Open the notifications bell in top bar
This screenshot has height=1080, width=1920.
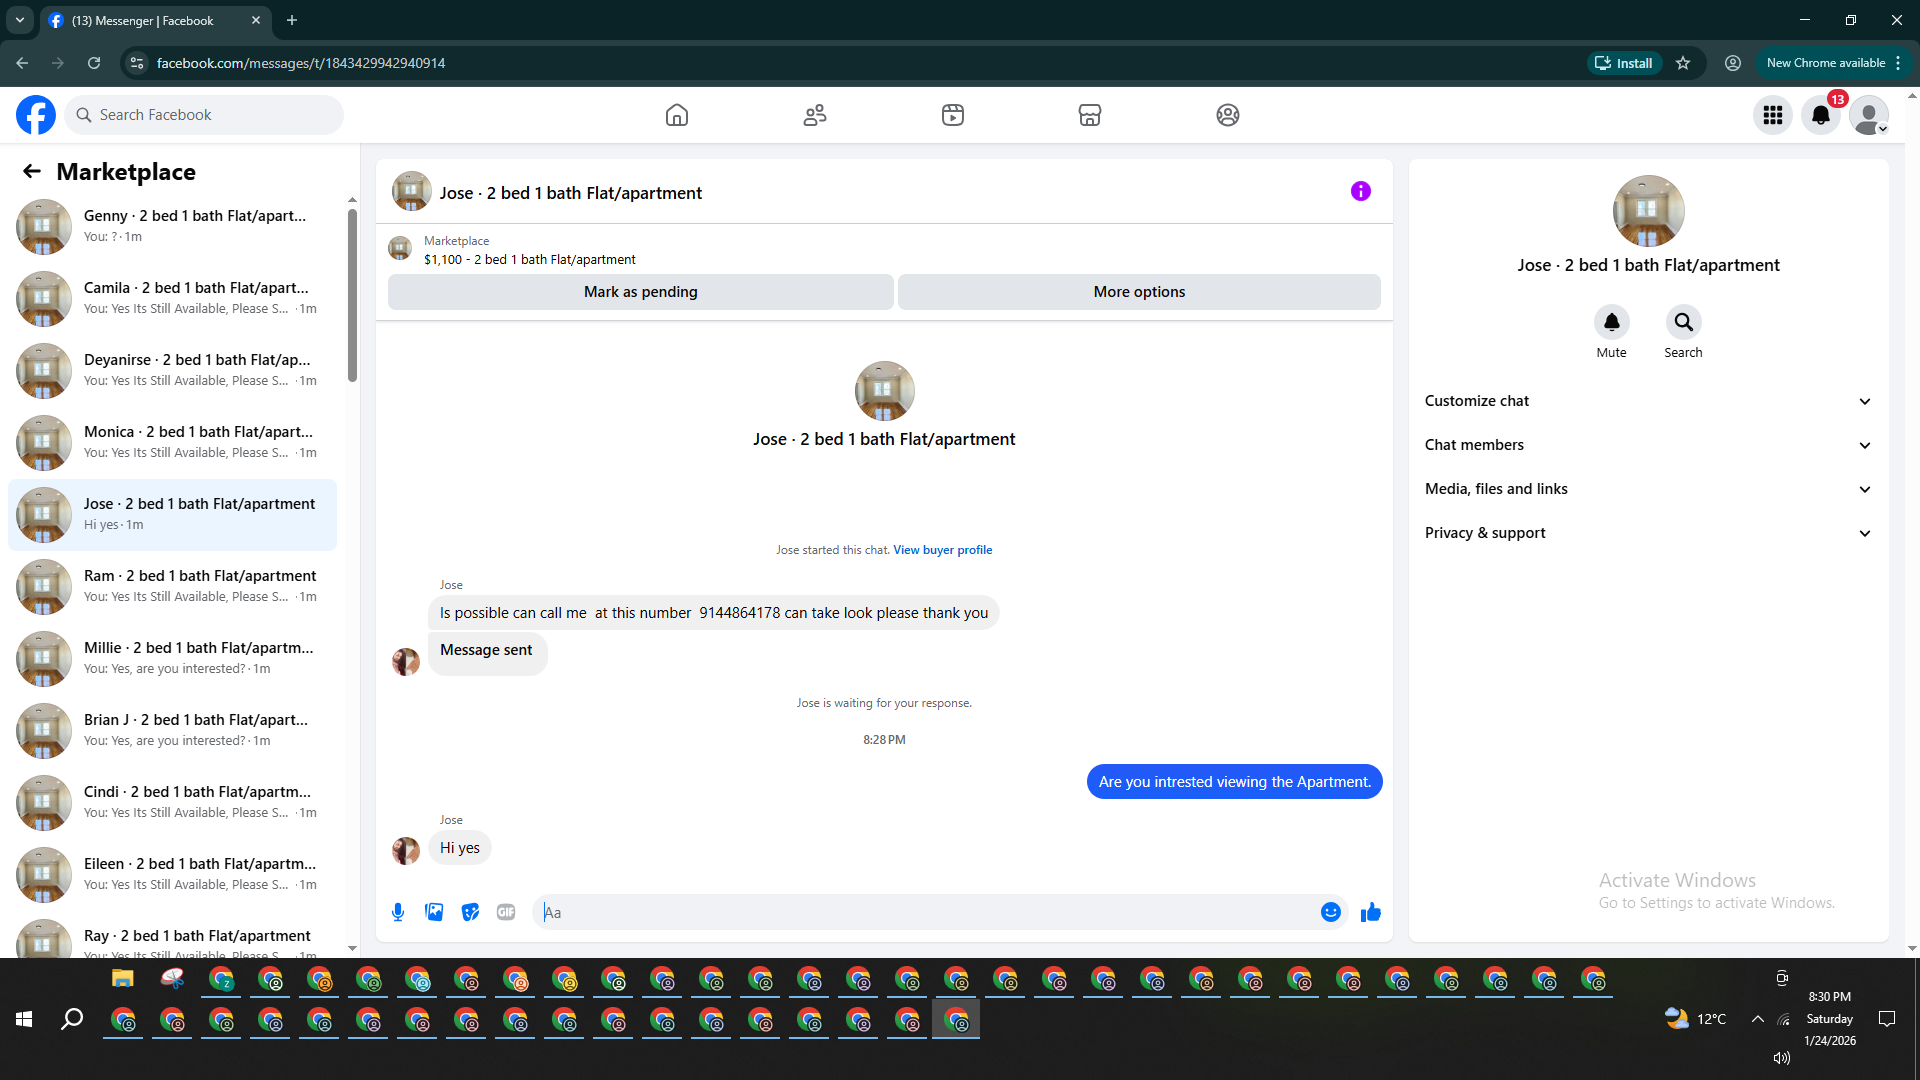[x=1821, y=115]
